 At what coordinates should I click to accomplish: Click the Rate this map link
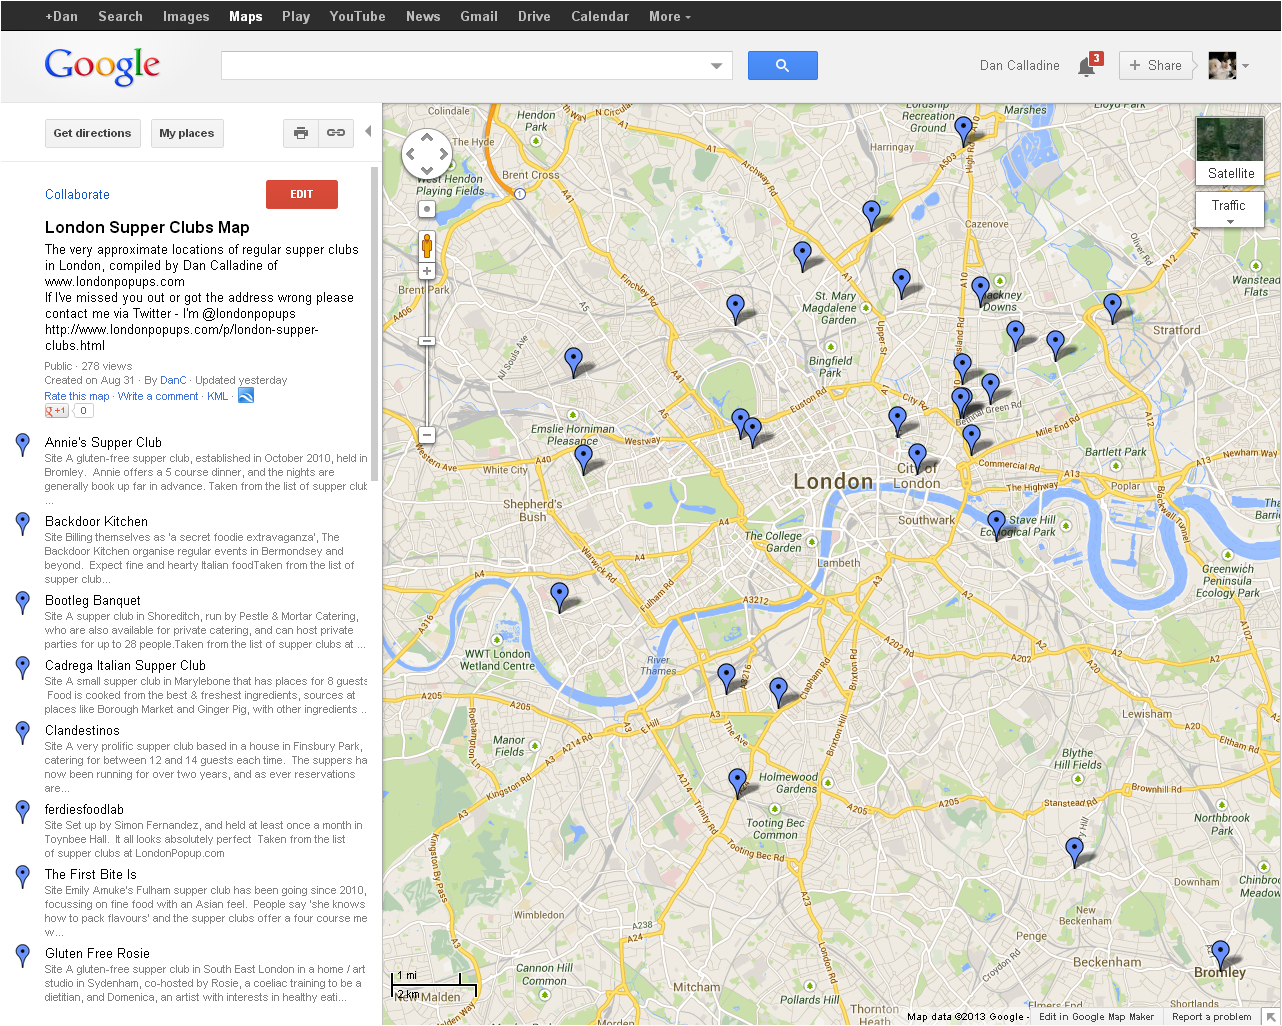(x=77, y=396)
